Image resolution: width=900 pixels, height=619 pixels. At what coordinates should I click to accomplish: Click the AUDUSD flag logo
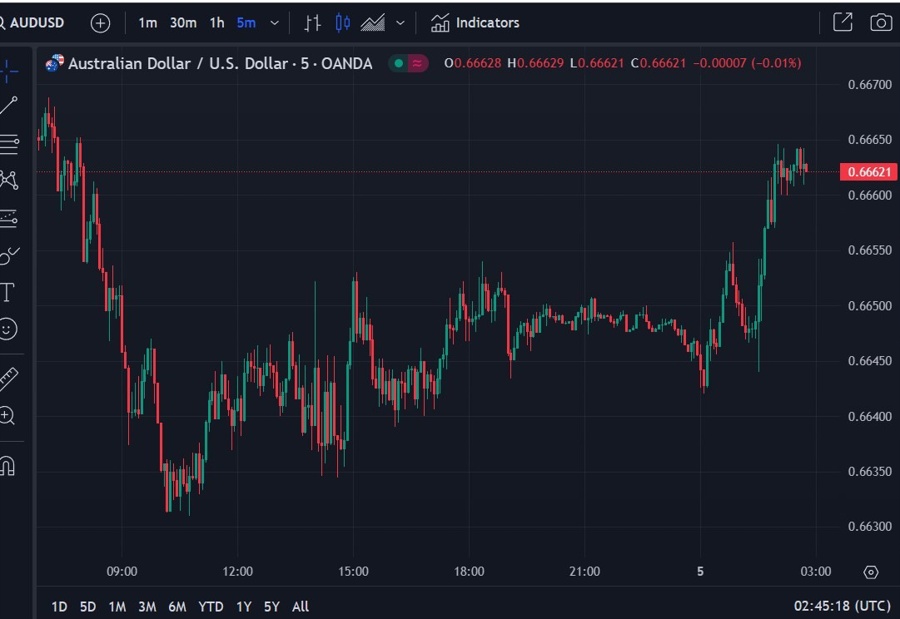(x=55, y=63)
